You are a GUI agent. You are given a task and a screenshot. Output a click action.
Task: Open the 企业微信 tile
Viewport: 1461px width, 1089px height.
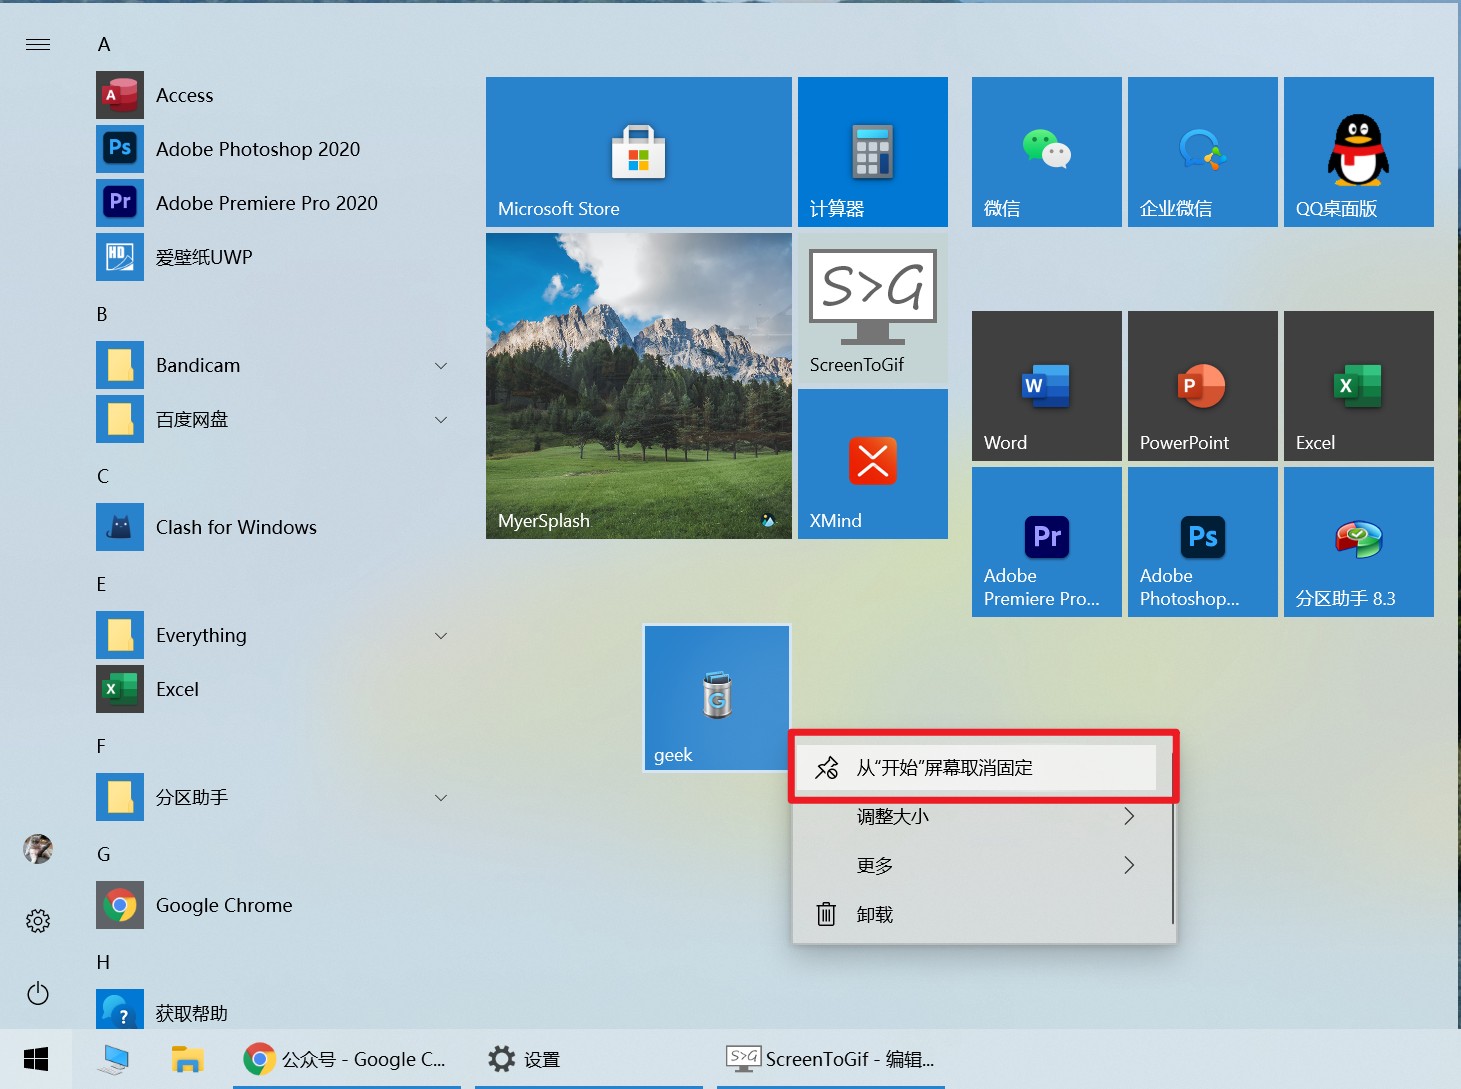[1203, 152]
